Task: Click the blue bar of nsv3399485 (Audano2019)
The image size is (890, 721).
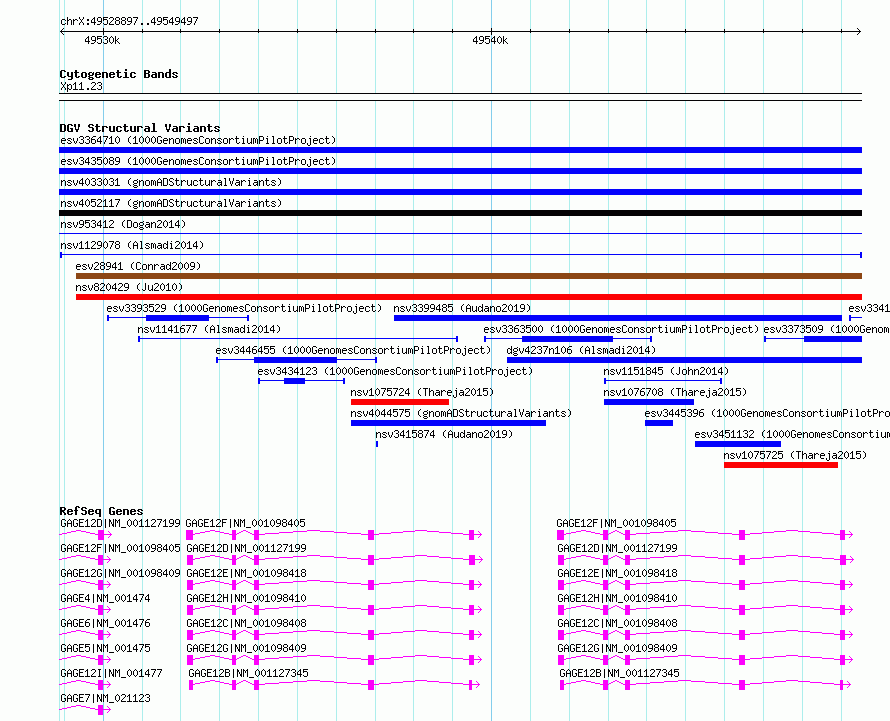Action: tap(618, 318)
